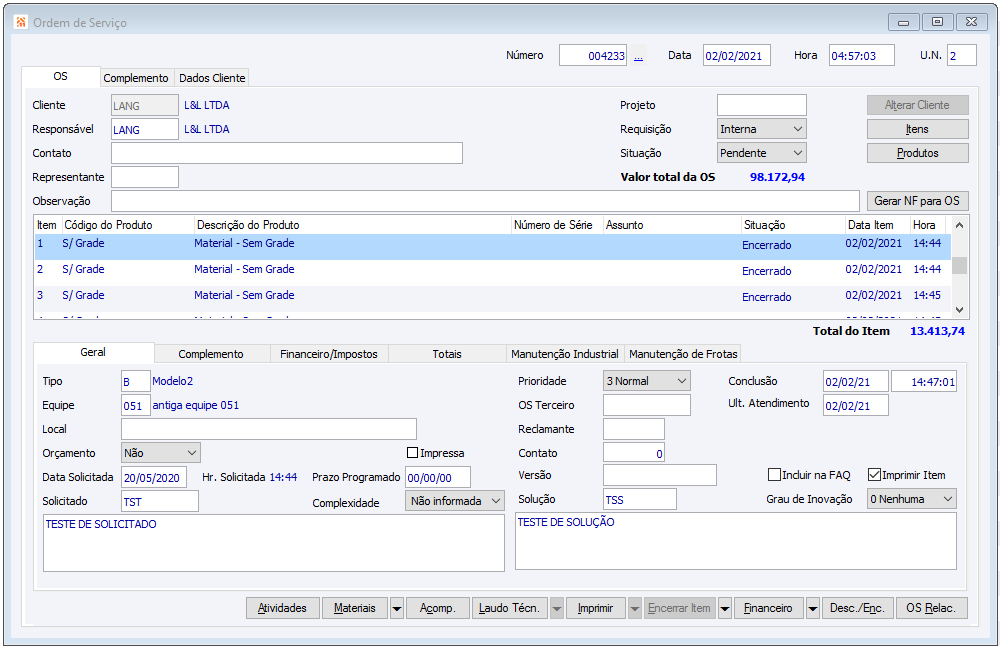Click the arrow right of Laudo Técn. button
The width and height of the screenshot is (1000, 646).
point(557,608)
